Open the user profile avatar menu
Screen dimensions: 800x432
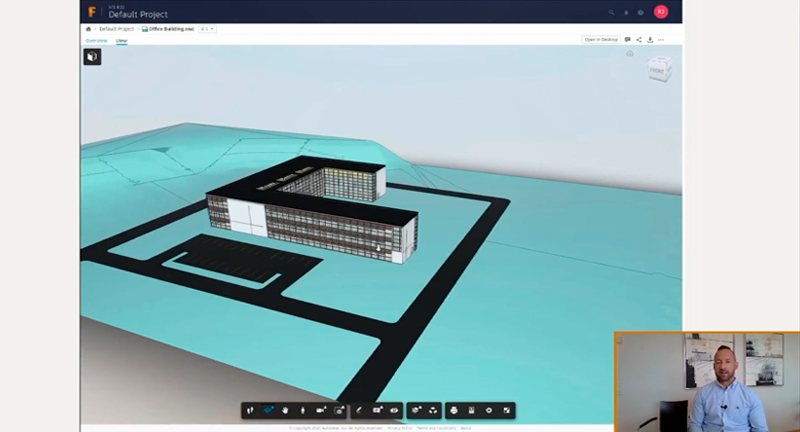point(660,12)
